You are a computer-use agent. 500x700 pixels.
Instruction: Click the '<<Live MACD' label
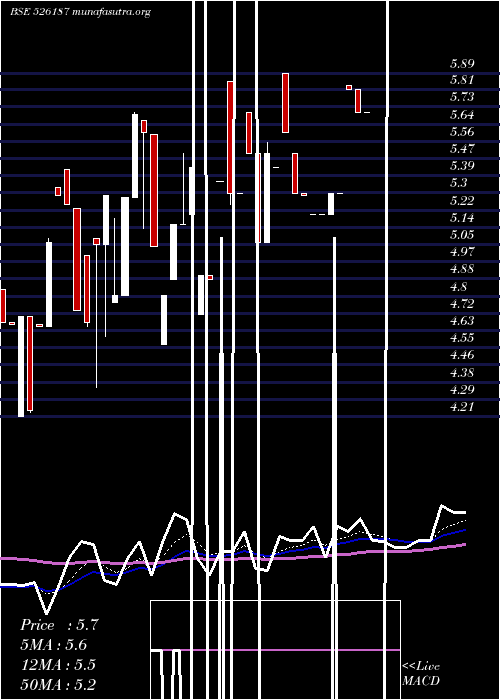[x=421, y=674]
